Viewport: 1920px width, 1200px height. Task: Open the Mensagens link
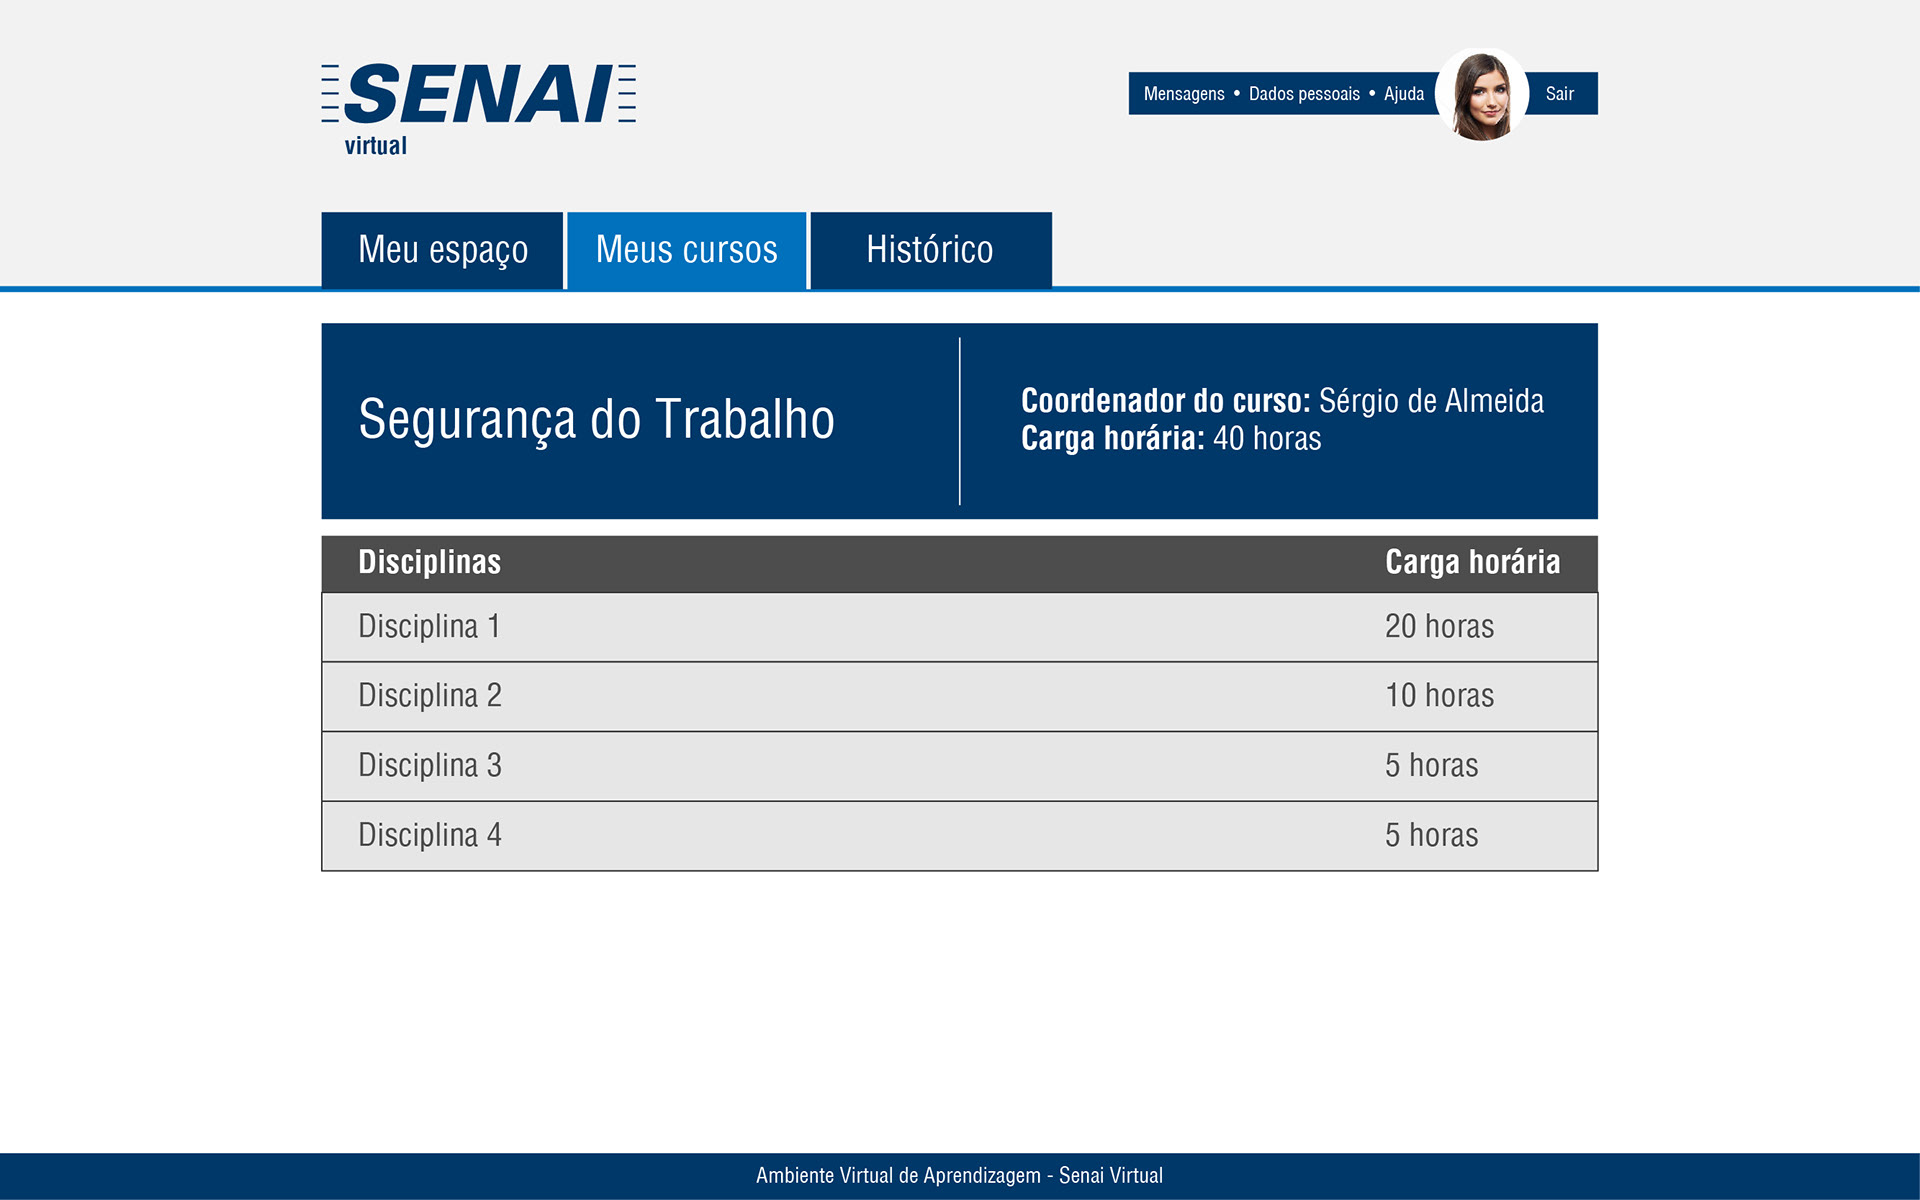[x=1183, y=94]
